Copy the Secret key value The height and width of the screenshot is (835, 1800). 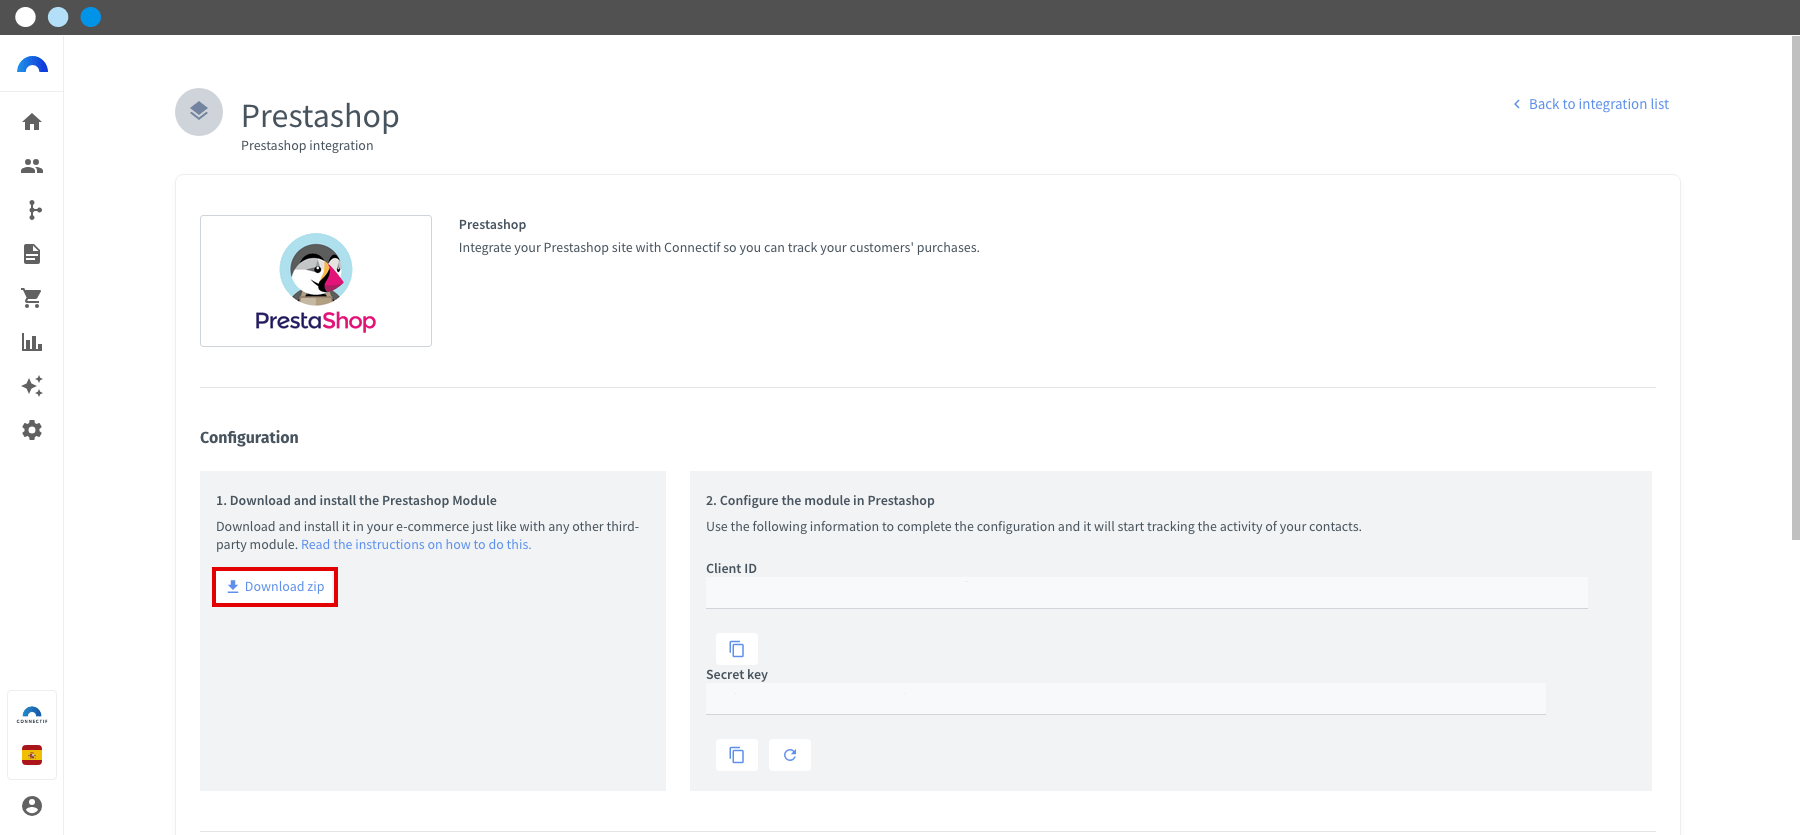pyautogui.click(x=737, y=755)
